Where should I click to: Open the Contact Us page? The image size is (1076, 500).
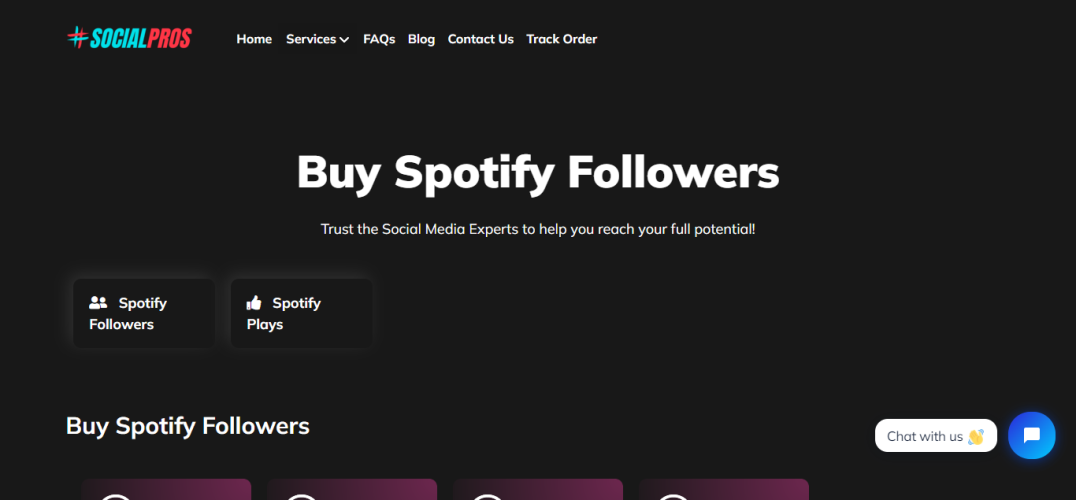coord(480,39)
